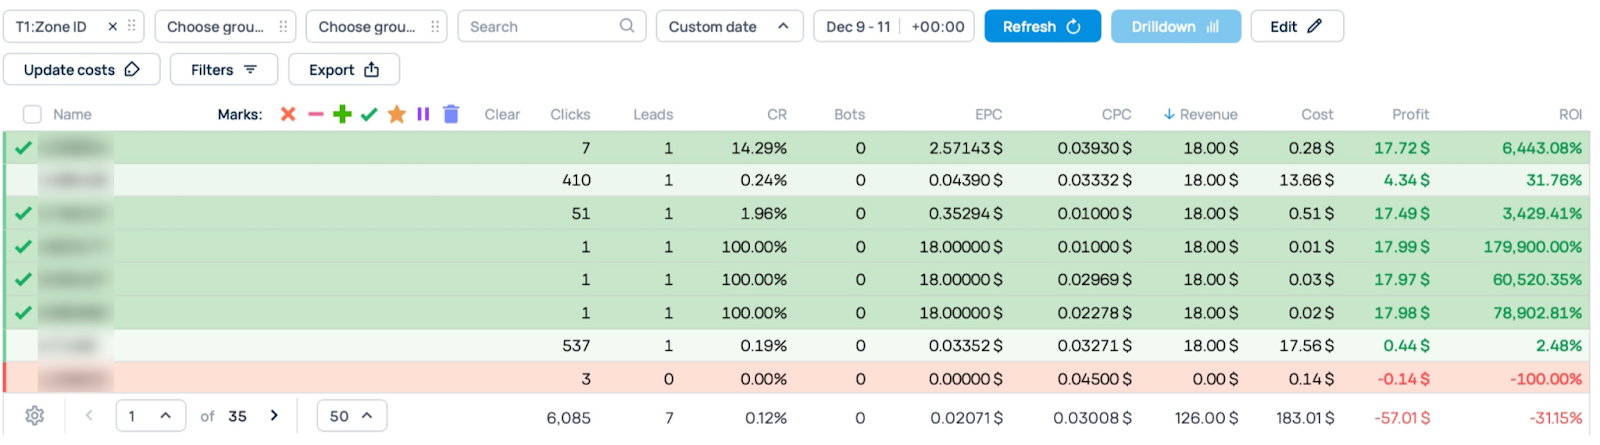Image resolution: width=1600 pixels, height=445 pixels.
Task: Click the Refresh button
Action: (x=1042, y=27)
